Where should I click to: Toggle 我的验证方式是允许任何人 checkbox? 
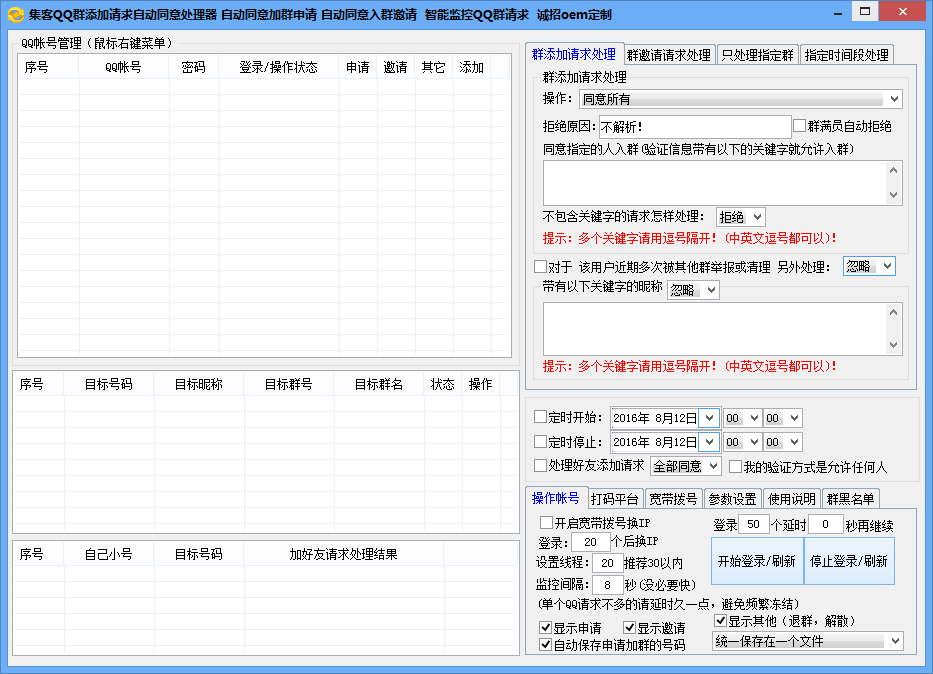point(735,466)
